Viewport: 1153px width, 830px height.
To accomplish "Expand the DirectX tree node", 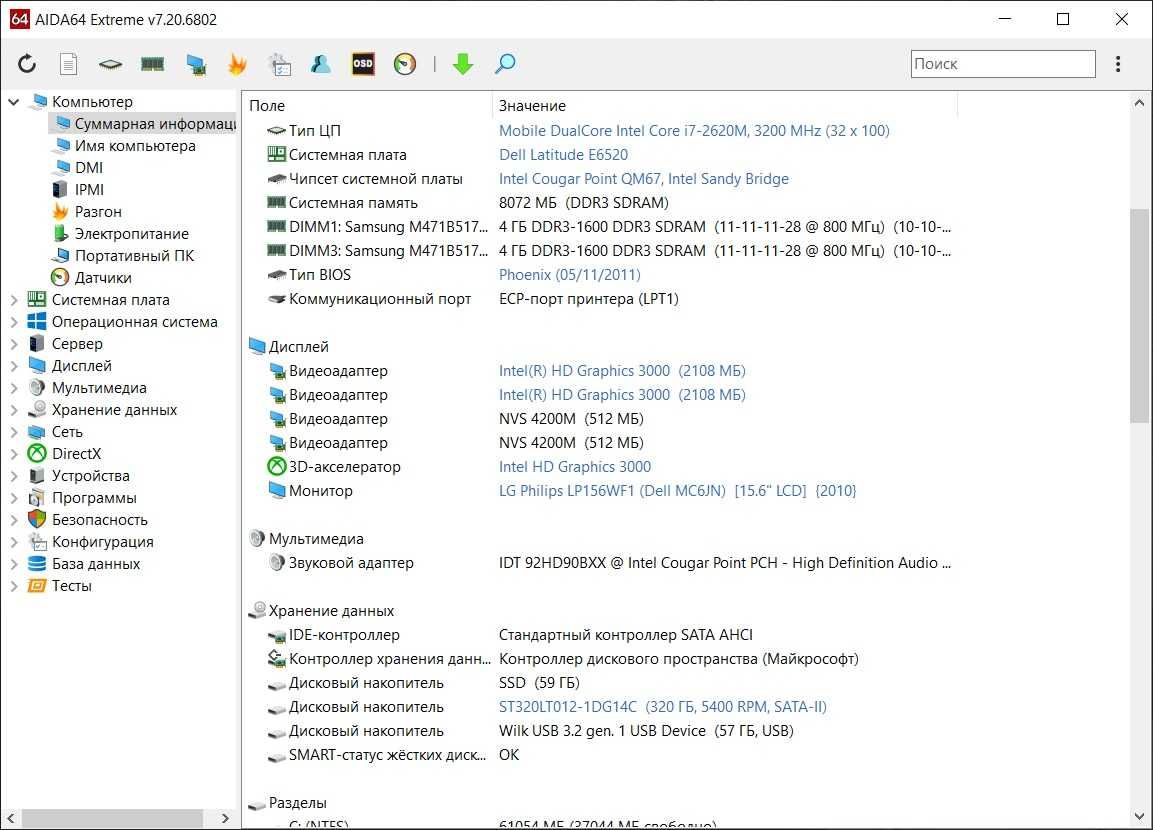I will coord(13,454).
